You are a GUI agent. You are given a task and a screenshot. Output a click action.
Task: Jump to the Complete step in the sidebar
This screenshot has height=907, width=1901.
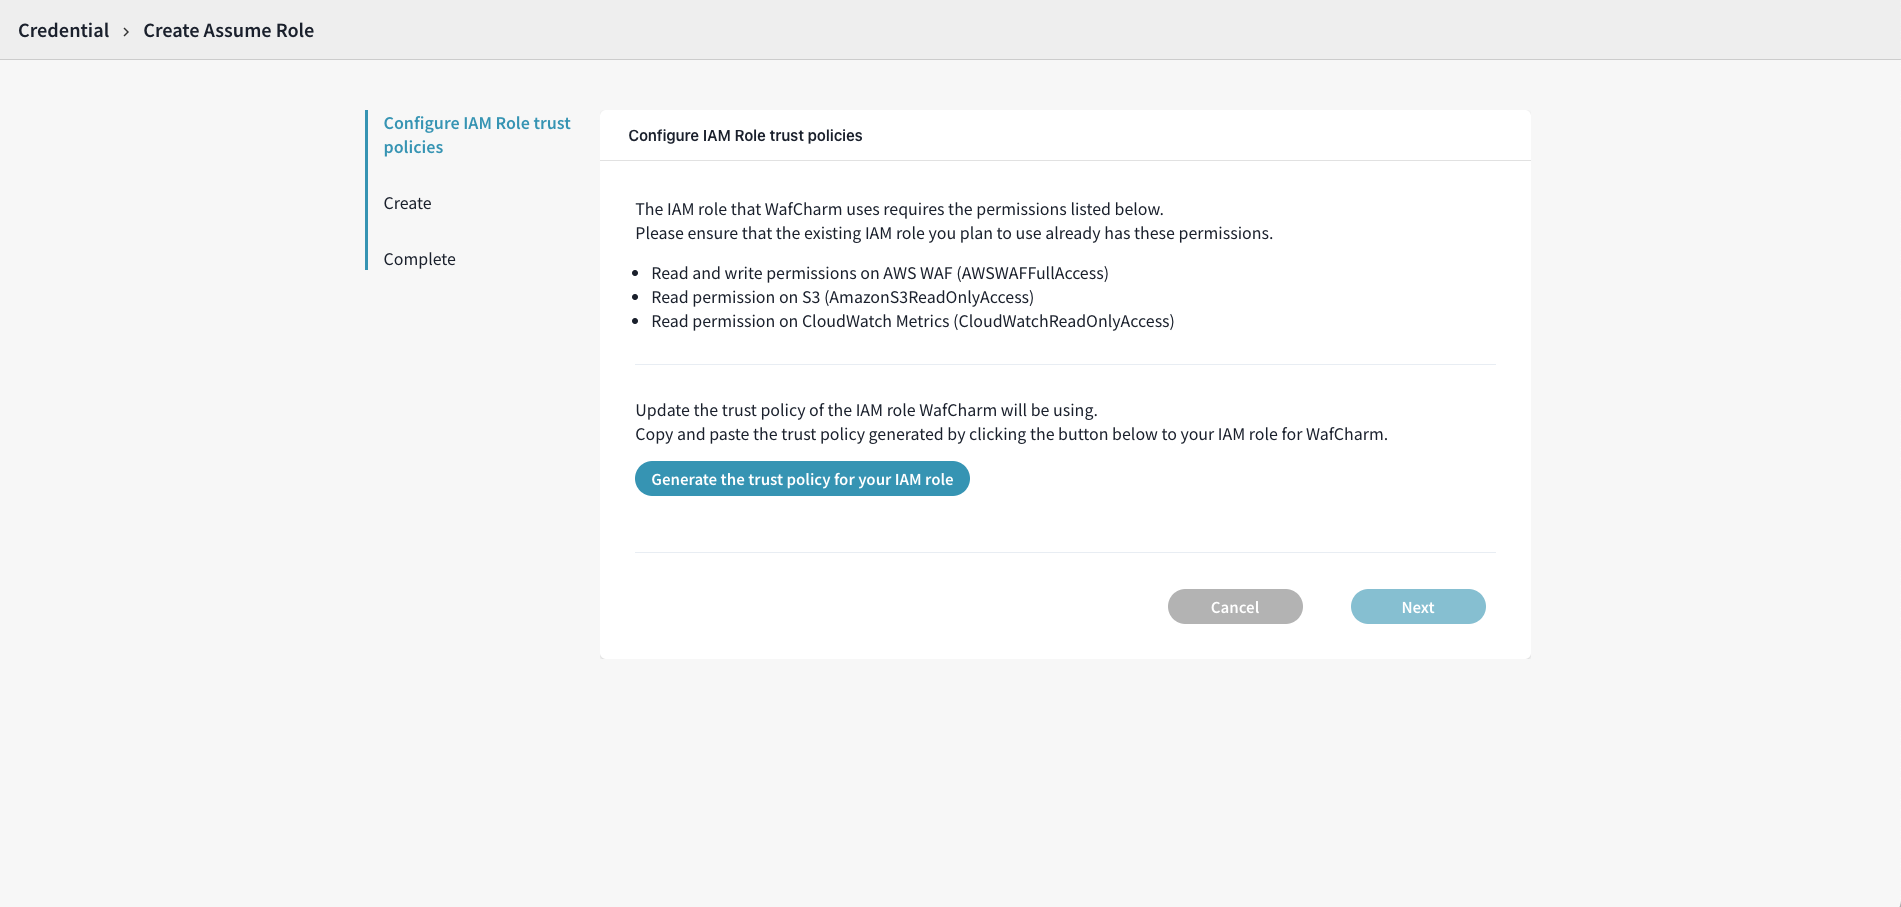pos(419,259)
